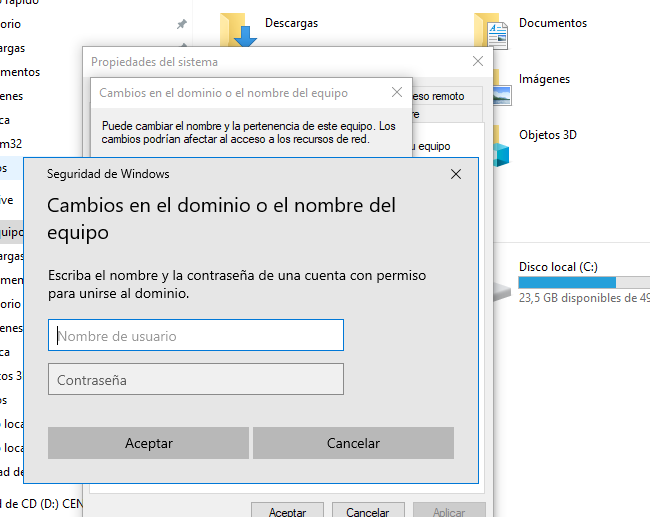The width and height of the screenshot is (650, 517).
Task: Open the Documentos folder icon
Action: tap(492, 32)
